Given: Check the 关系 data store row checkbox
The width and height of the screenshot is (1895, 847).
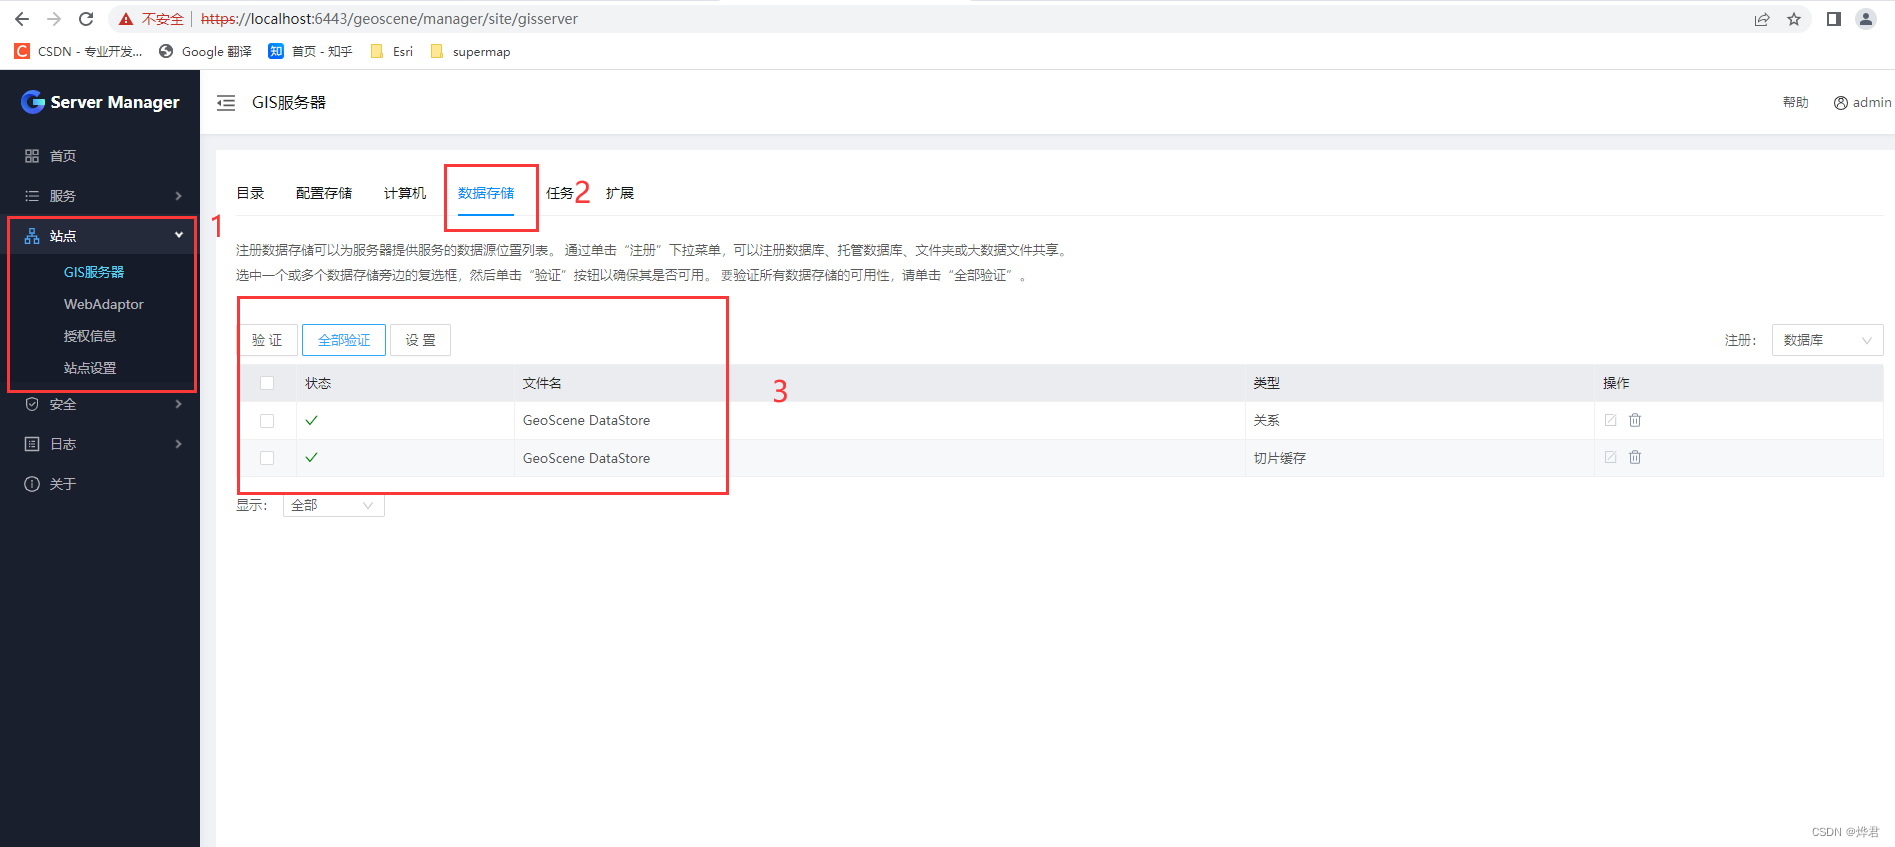Looking at the screenshot, I should (x=267, y=421).
